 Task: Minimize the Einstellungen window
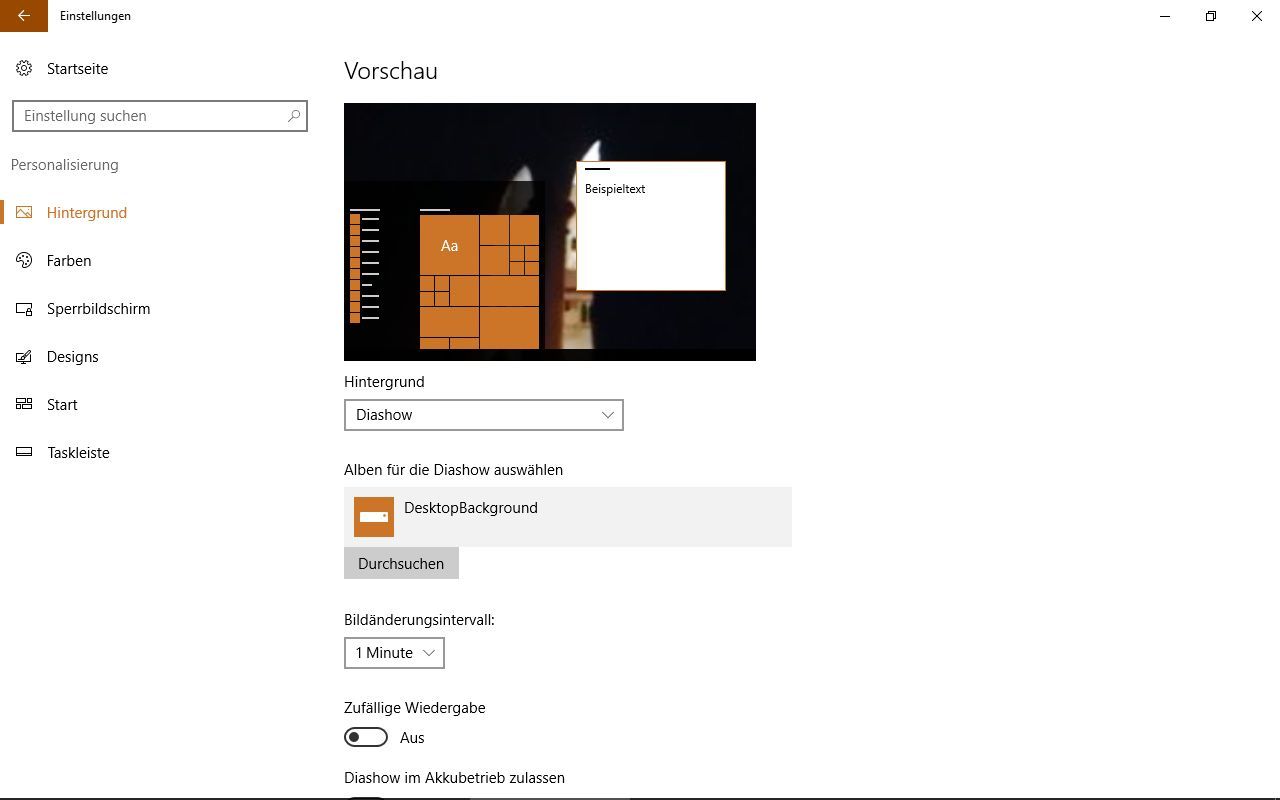[x=1165, y=16]
